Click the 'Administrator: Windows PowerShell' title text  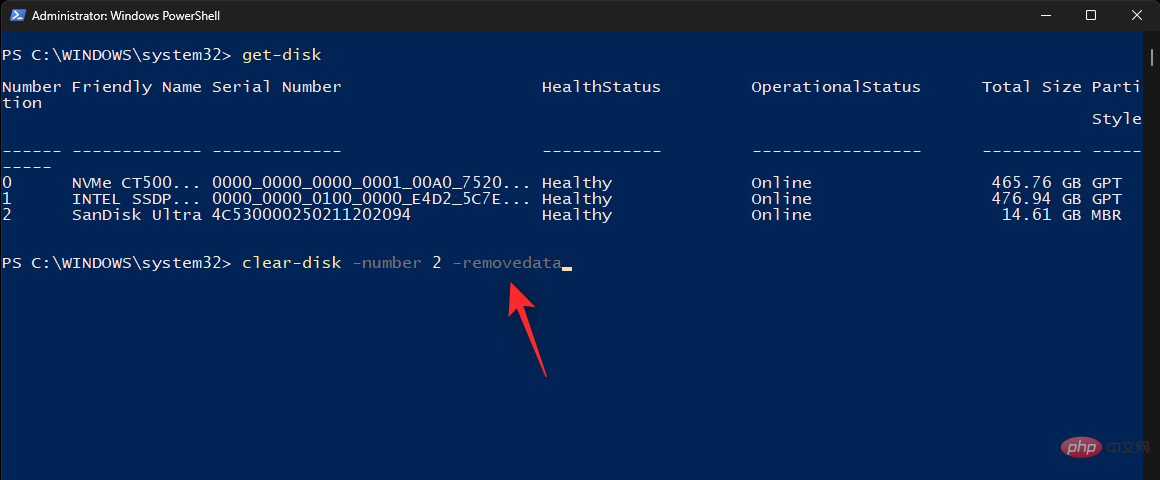(127, 16)
